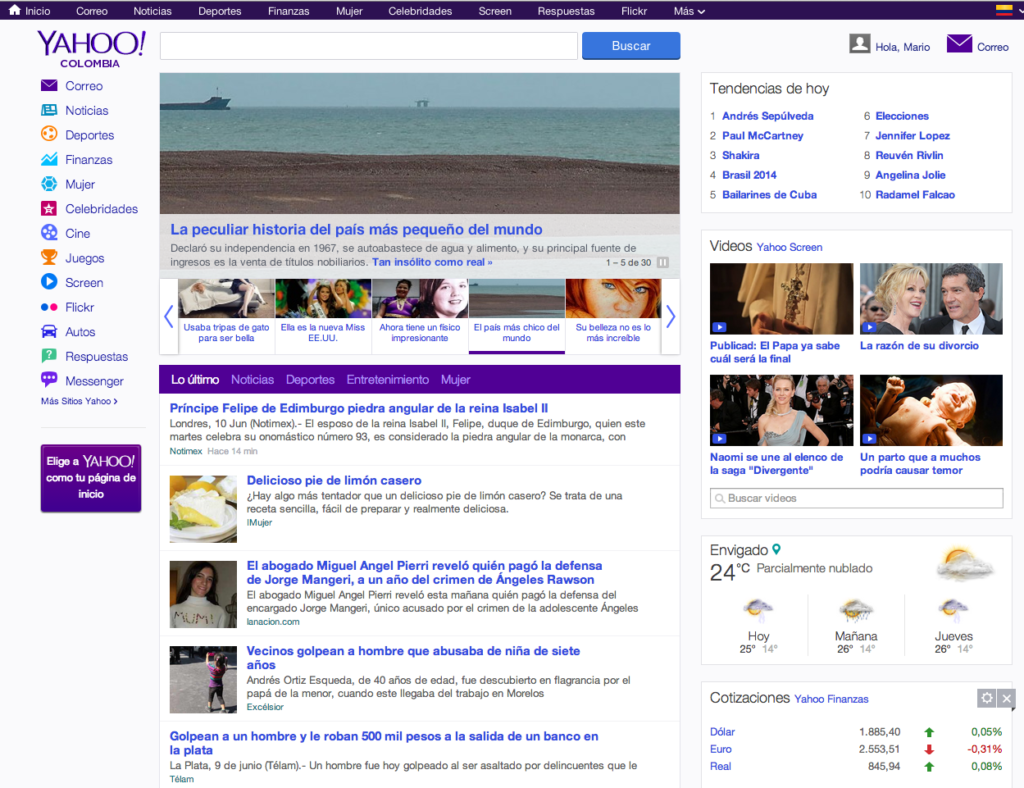
Task: Click the Messenger chat bubble icon
Action: pyautogui.click(x=49, y=380)
